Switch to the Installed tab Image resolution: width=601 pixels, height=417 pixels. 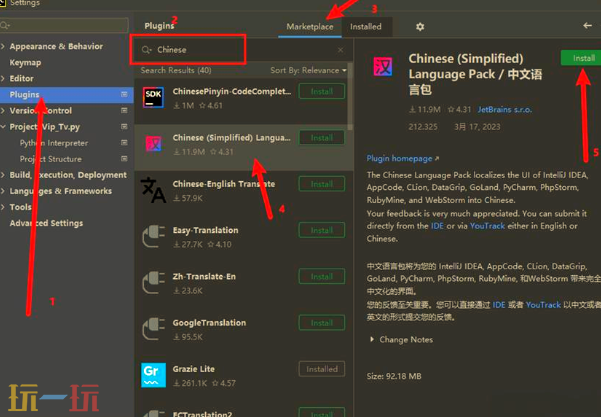(366, 27)
